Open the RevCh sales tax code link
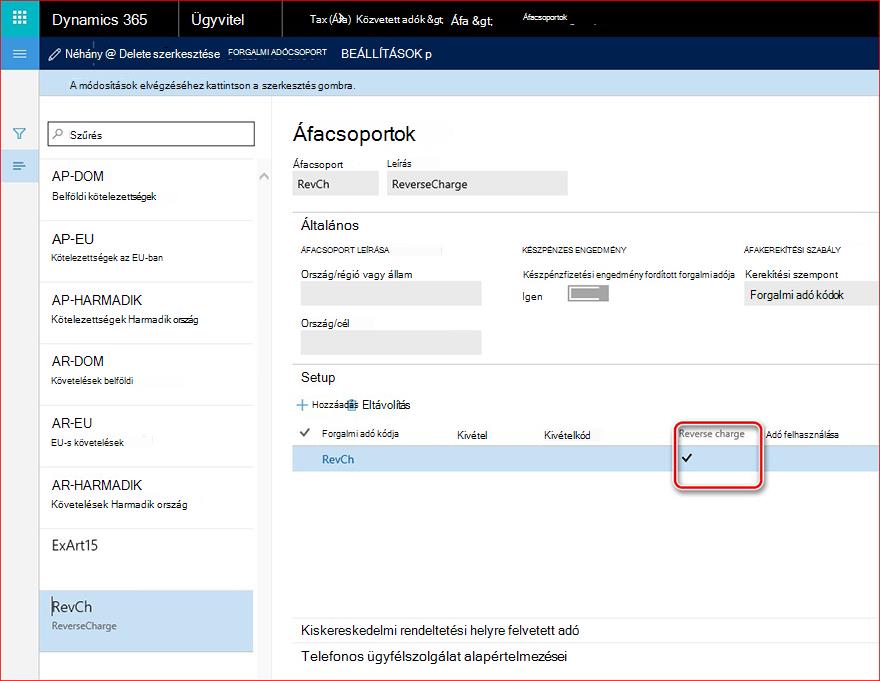 338,459
